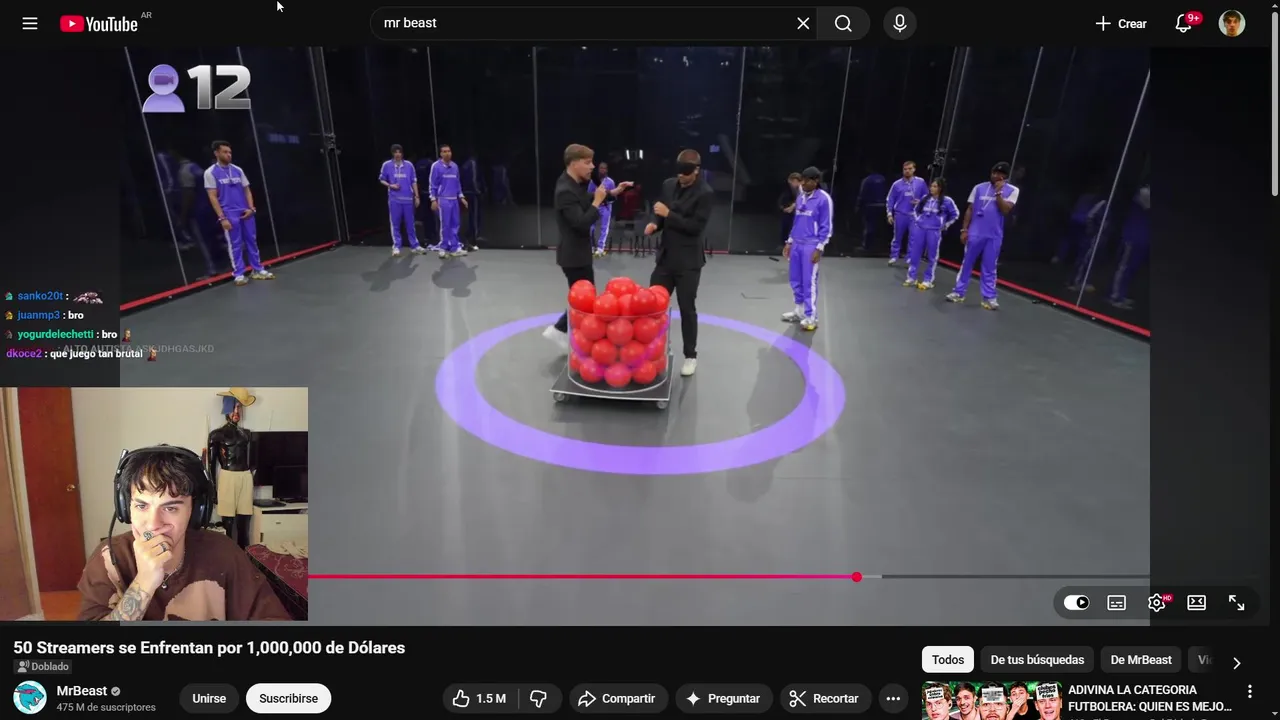This screenshot has width=1280, height=720.
Task: Open the more actions ellipsis
Action: point(893,698)
